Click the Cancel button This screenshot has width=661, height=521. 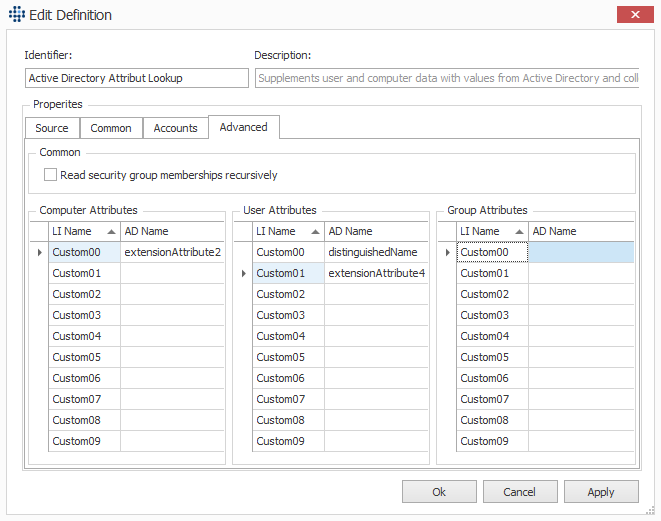coord(520,492)
